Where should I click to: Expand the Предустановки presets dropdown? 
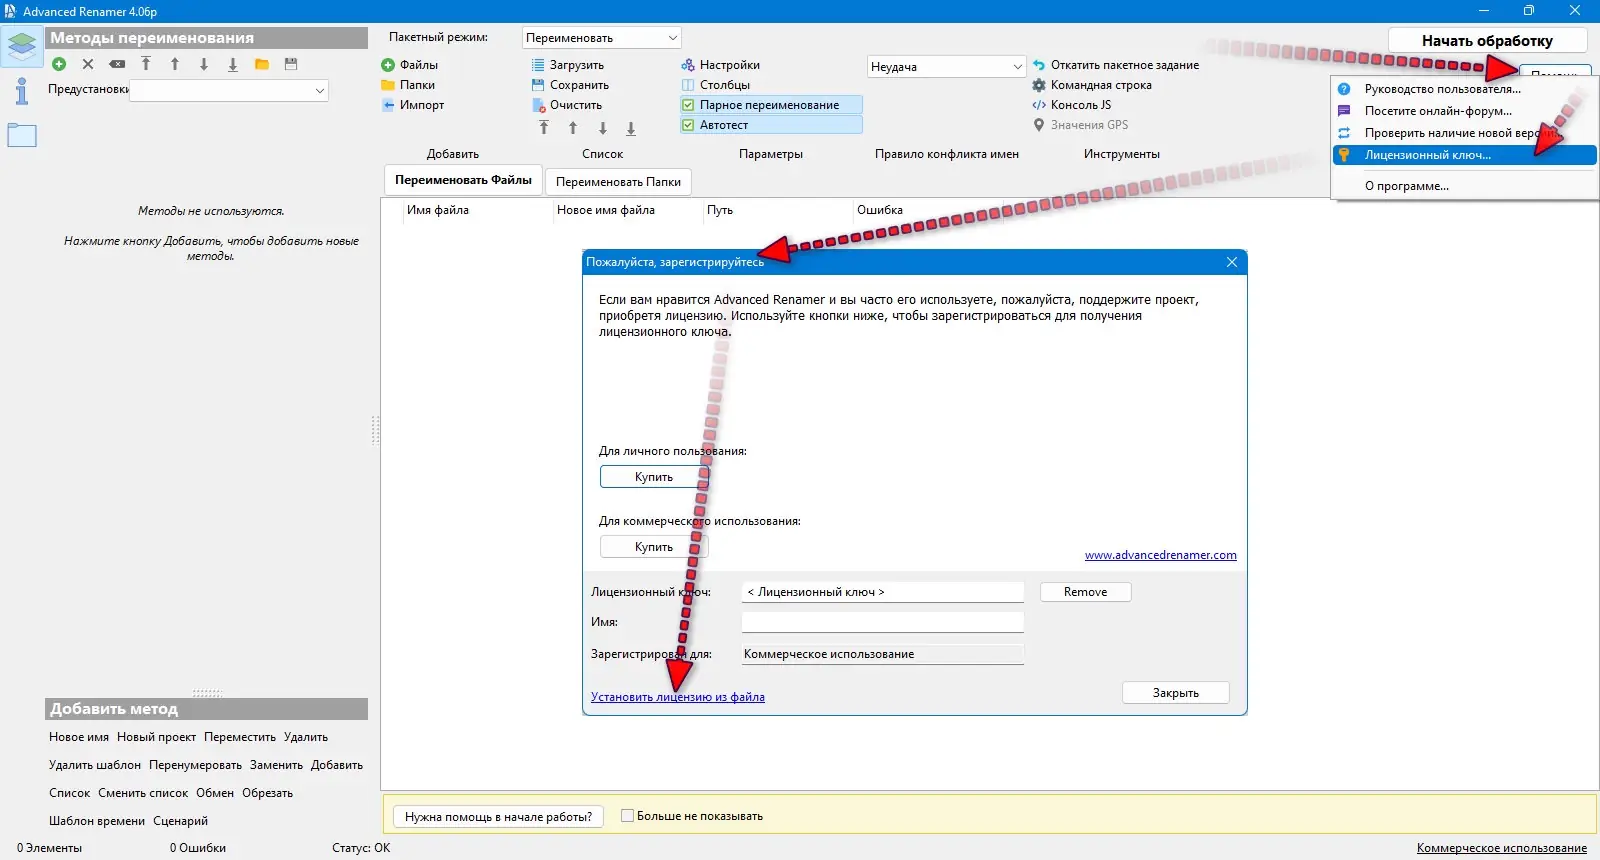tap(229, 90)
